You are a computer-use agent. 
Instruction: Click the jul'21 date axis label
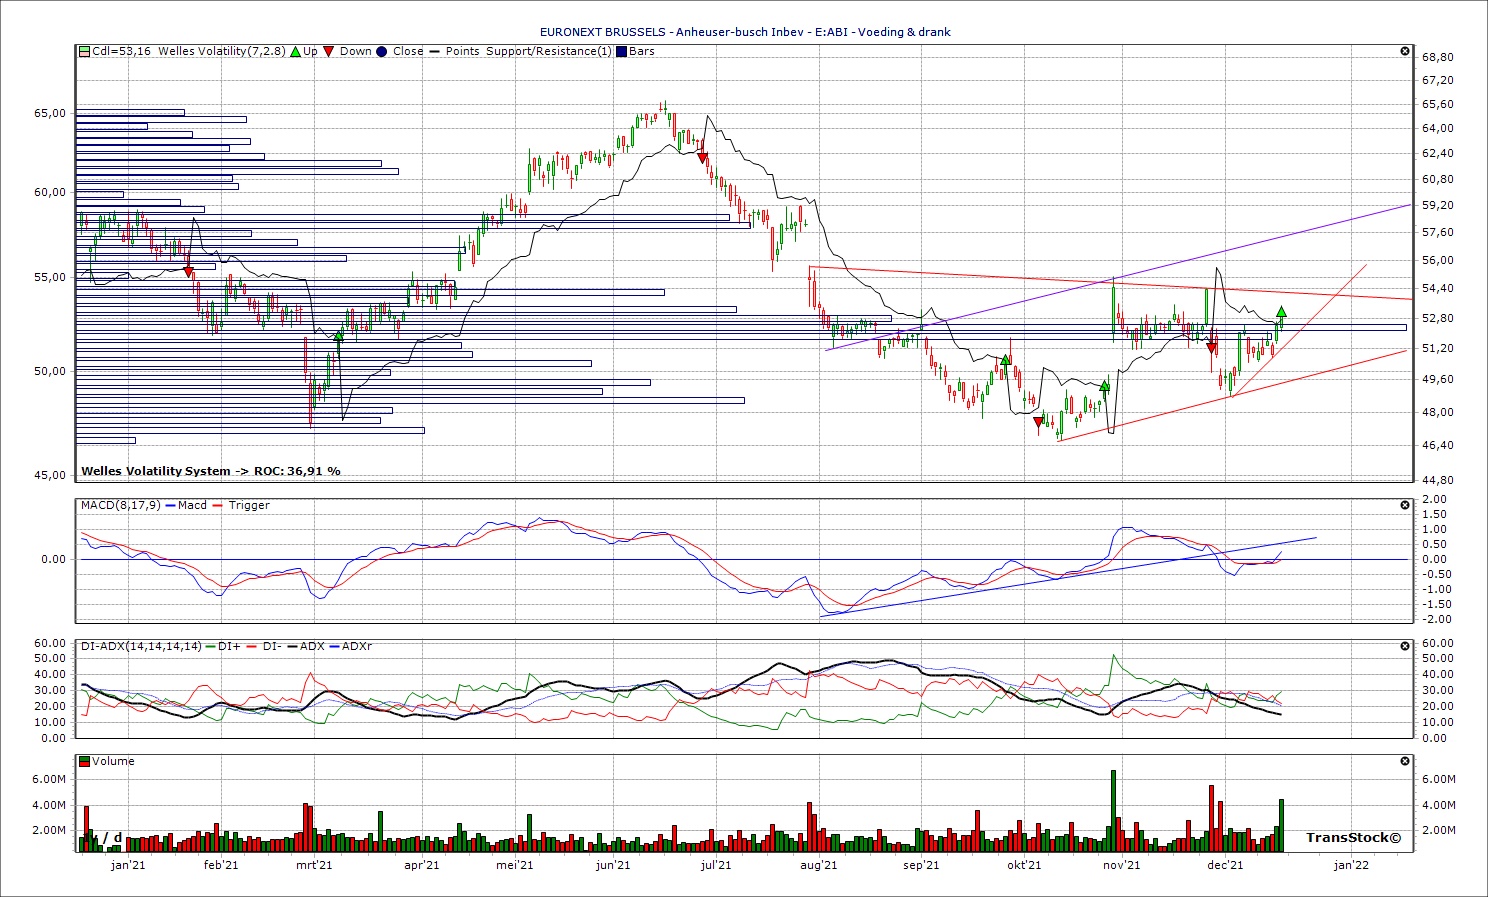[x=715, y=865]
